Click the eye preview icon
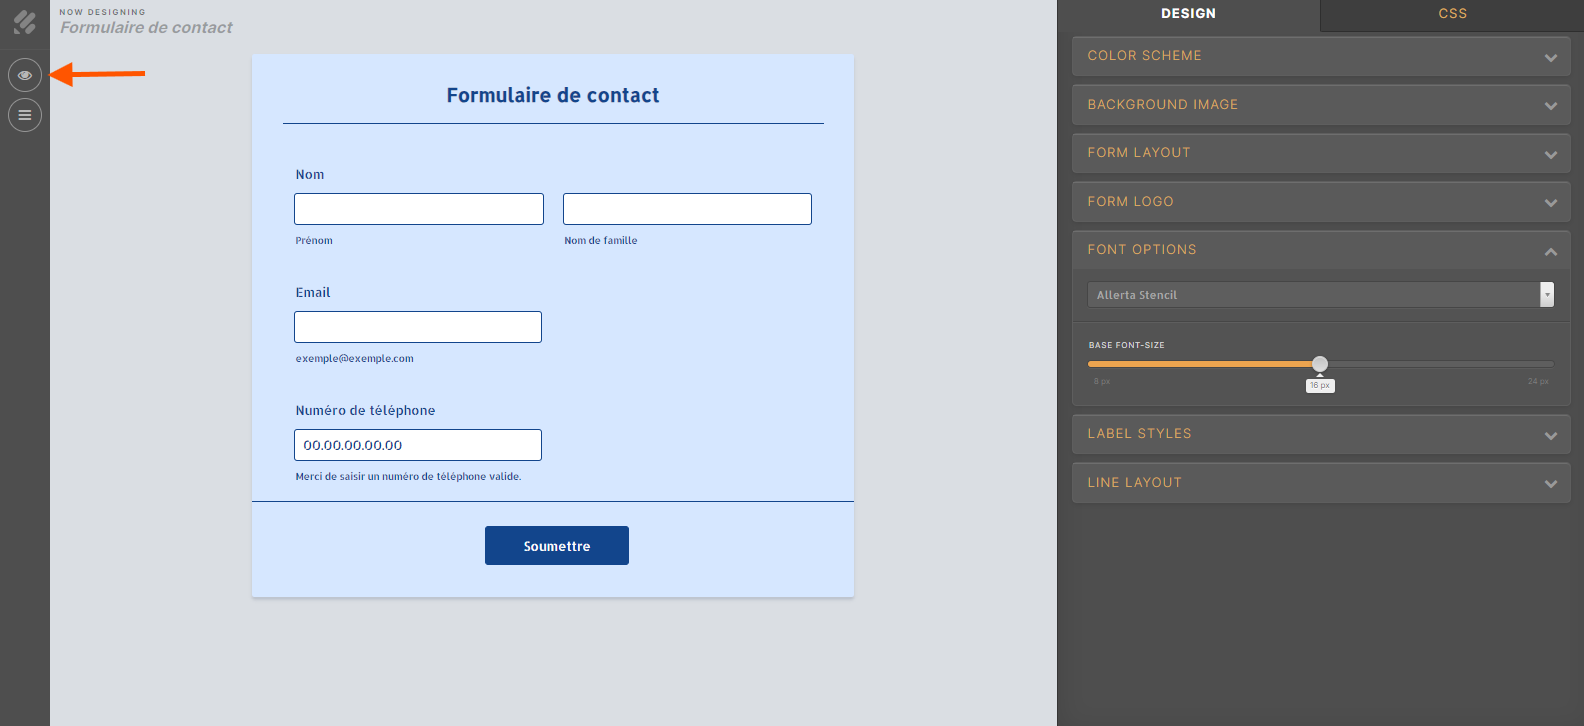Viewport: 1584px width, 726px height. [25, 75]
